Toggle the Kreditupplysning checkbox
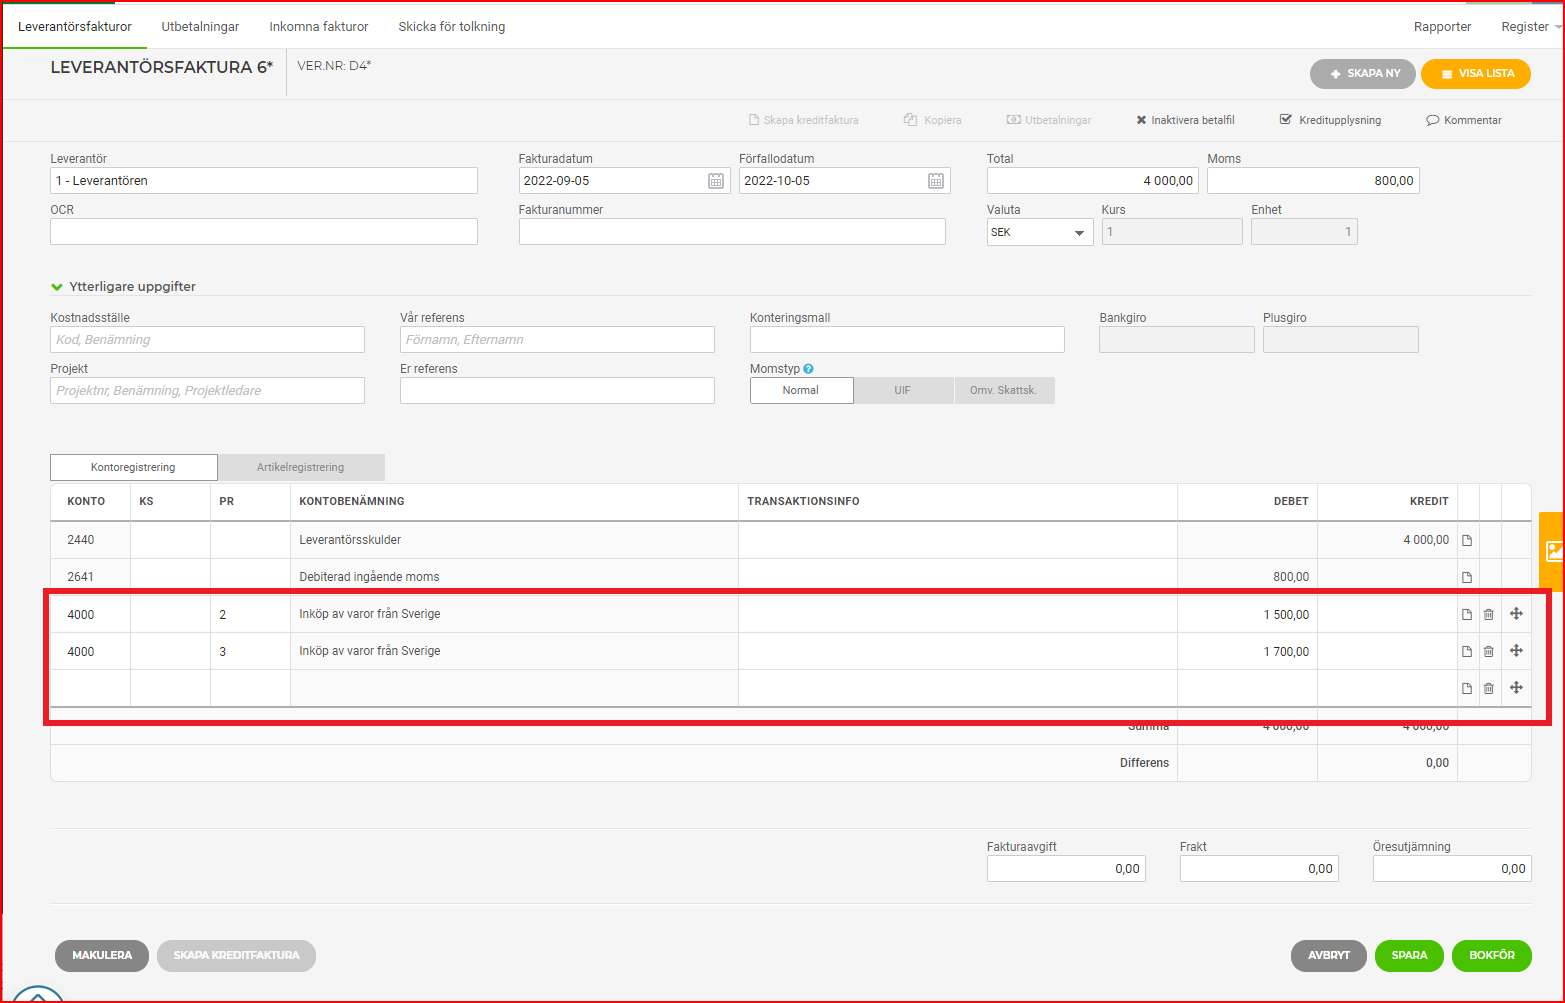 [1286, 120]
